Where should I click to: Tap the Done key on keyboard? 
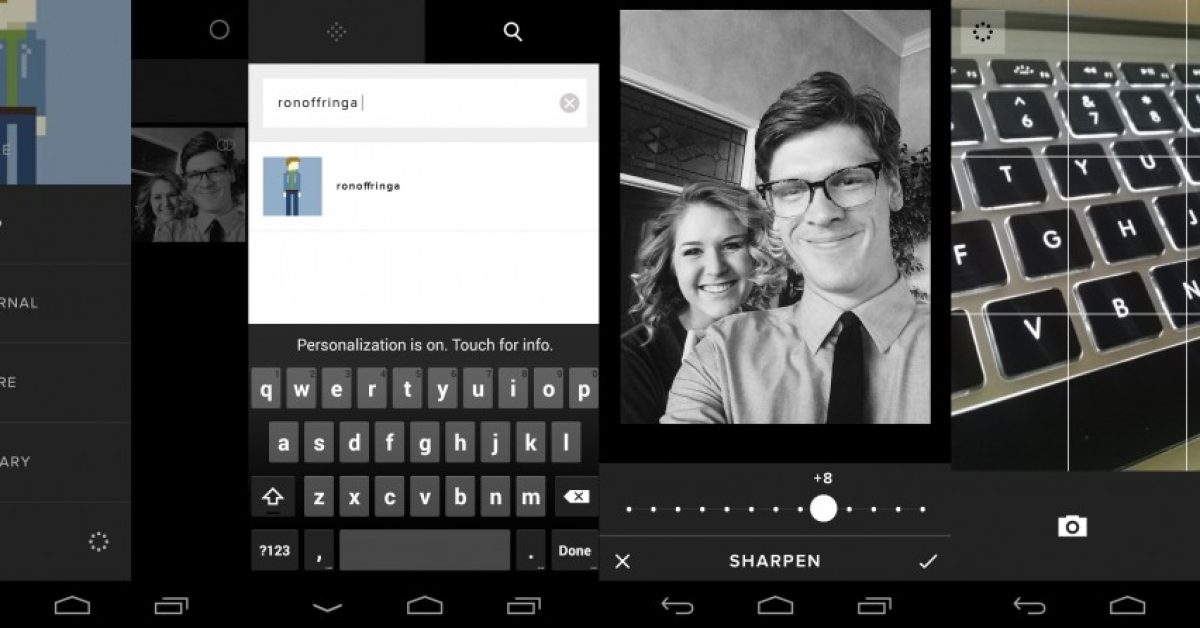pyautogui.click(x=575, y=550)
